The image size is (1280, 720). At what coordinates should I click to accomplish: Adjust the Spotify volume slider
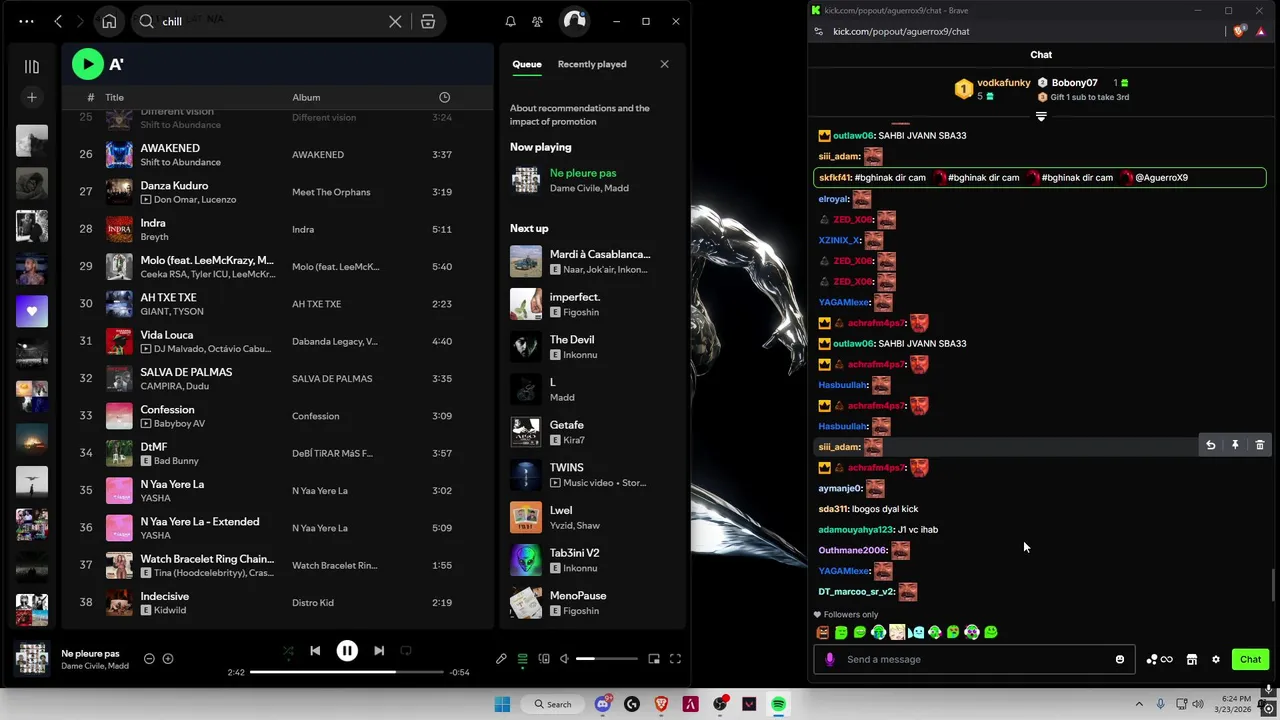tap(606, 659)
